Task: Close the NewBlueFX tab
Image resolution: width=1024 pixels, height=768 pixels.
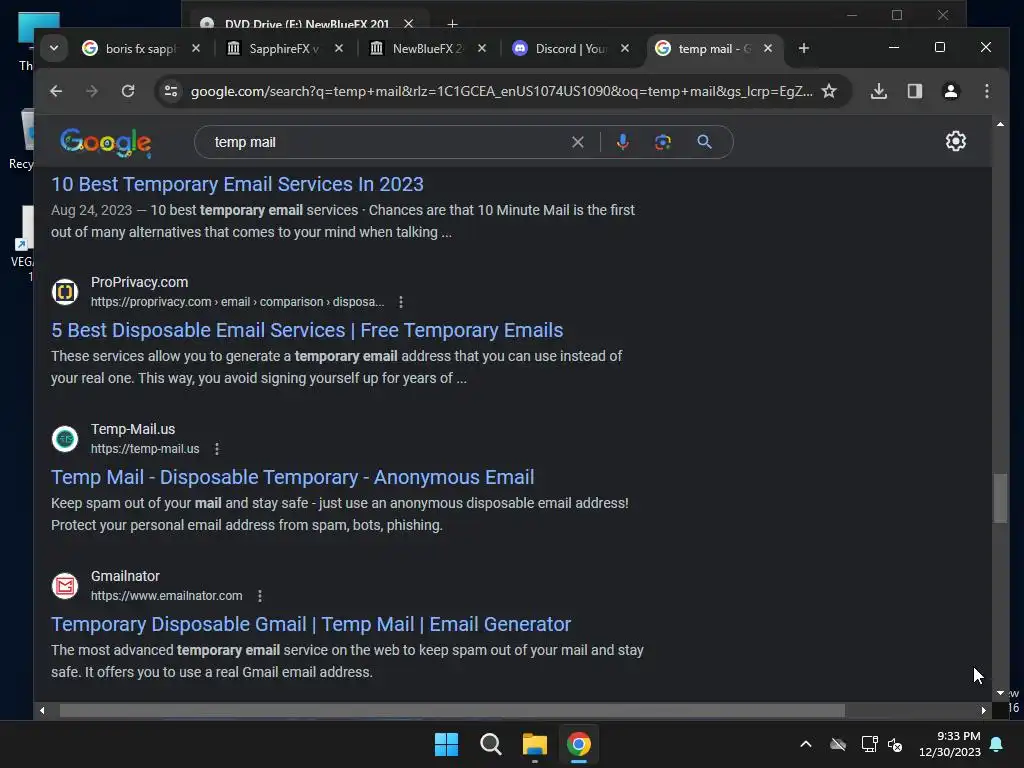Action: [482, 48]
